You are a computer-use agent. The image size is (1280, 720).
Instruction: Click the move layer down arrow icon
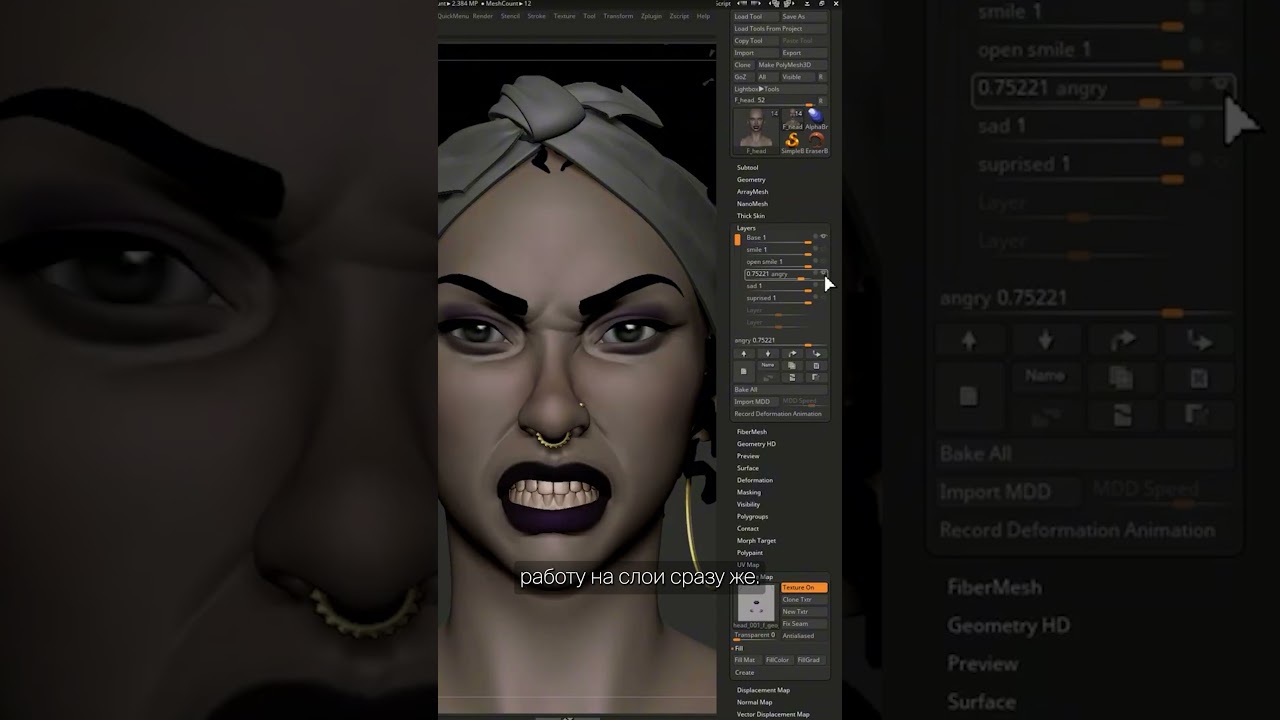pyautogui.click(x=768, y=354)
